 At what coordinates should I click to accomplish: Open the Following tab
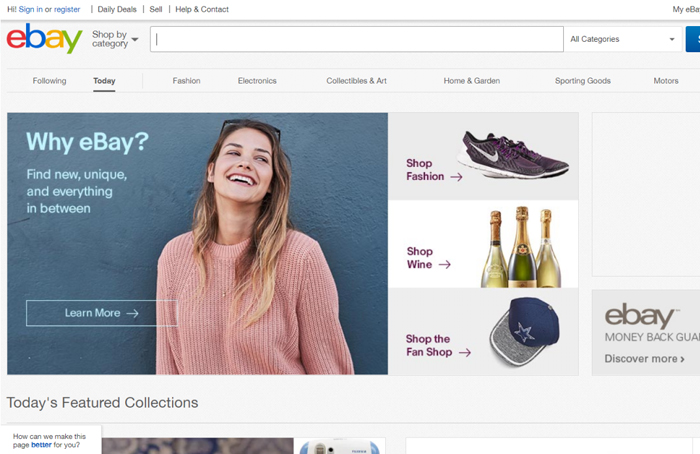pos(49,81)
